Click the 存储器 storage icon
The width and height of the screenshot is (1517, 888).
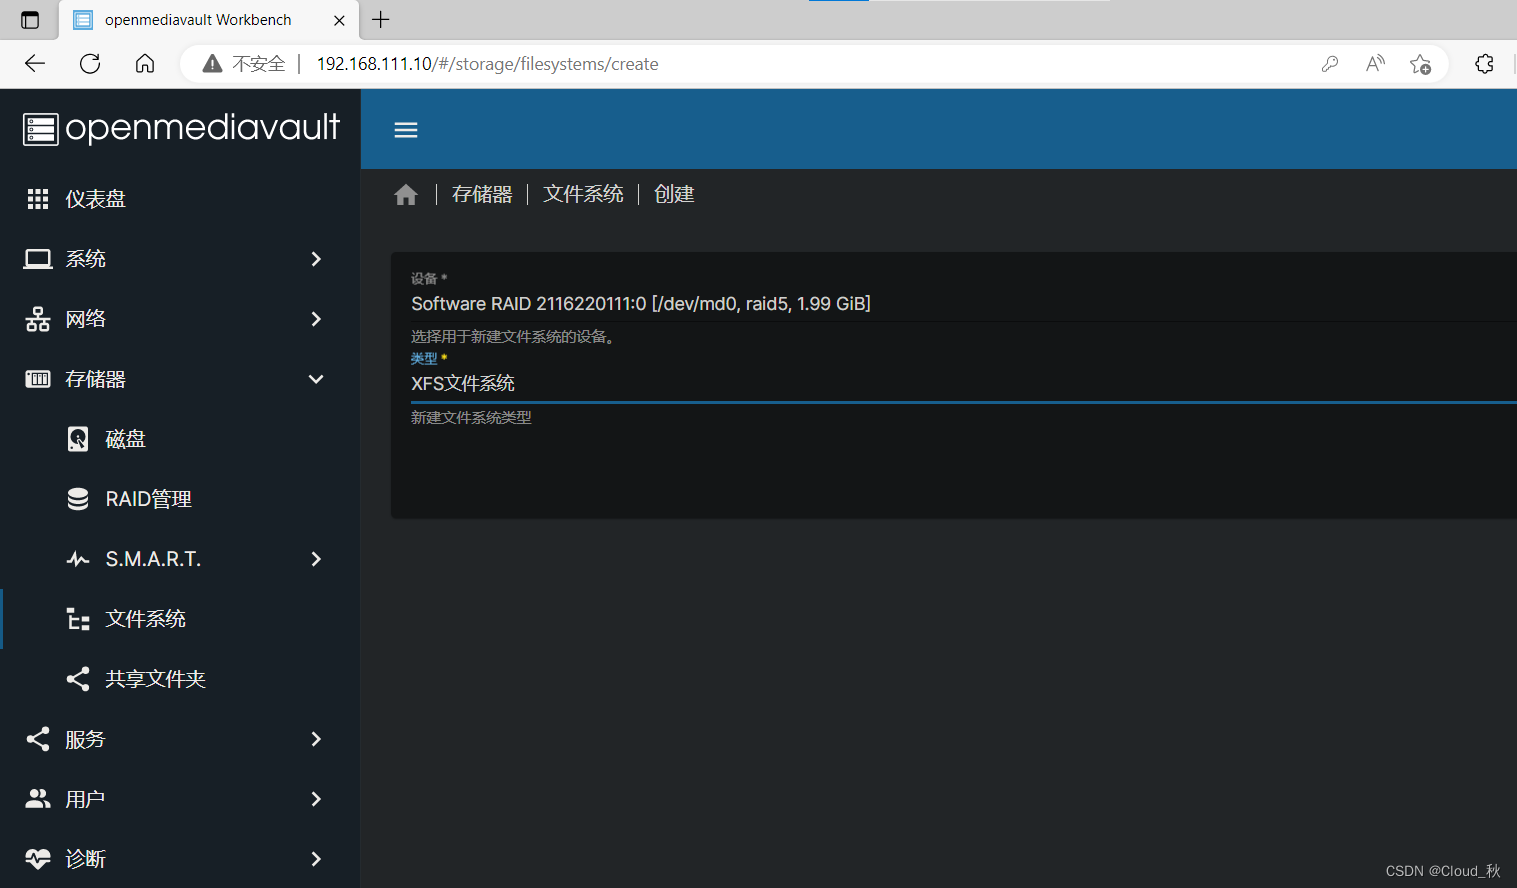38,379
